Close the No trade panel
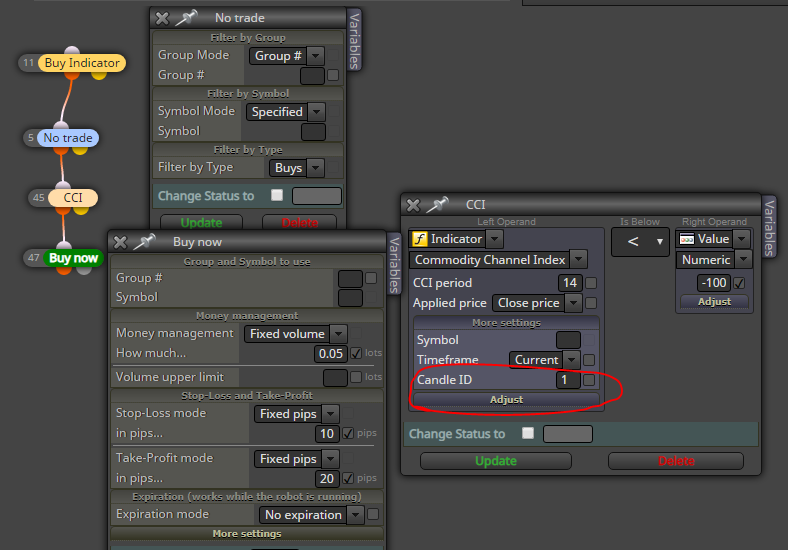788x550 pixels. 162,19
